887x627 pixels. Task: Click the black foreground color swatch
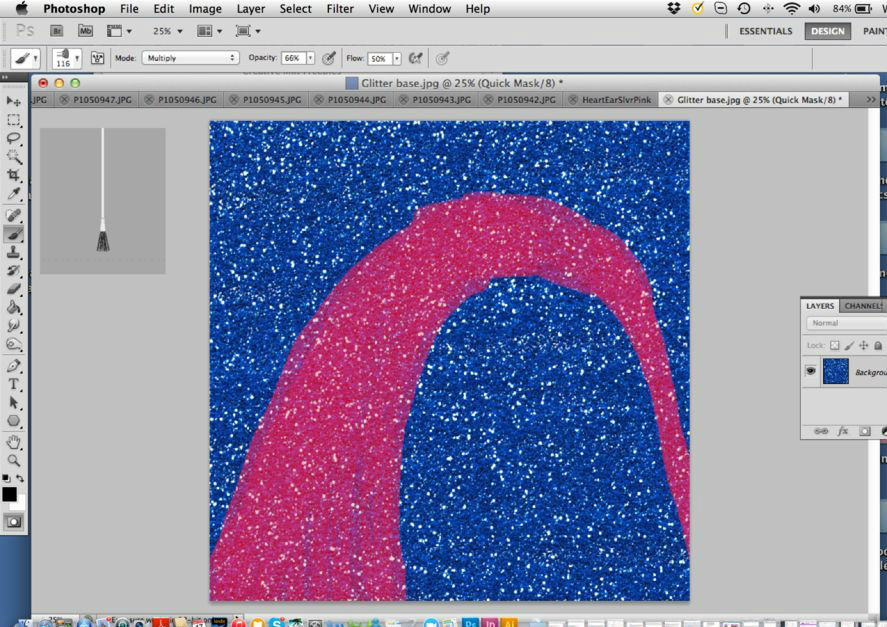pyautogui.click(x=9, y=494)
